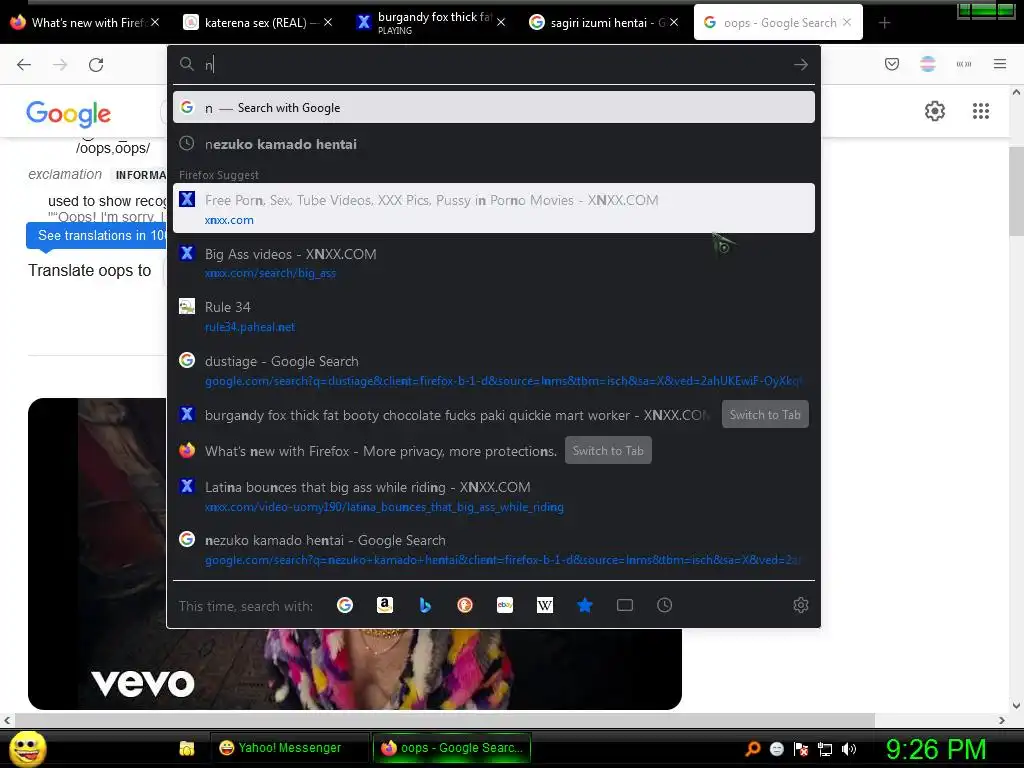
Task: Search in open Tabs using the tab icon
Action: click(625, 605)
